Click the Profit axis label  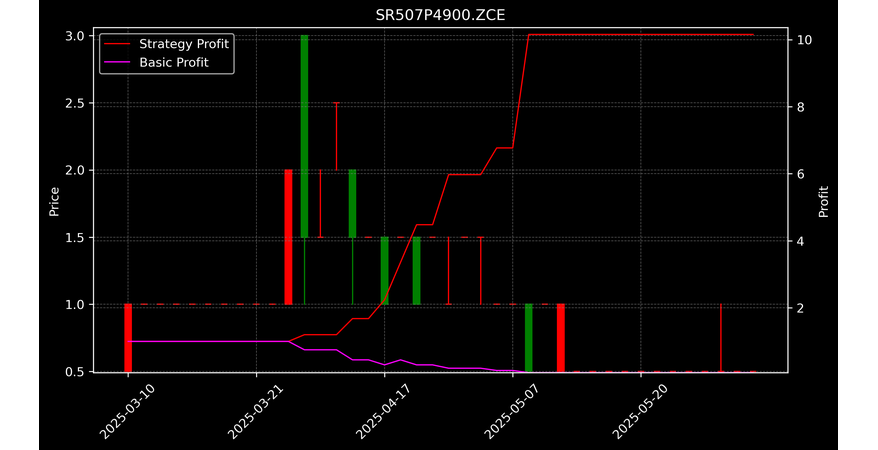point(823,202)
